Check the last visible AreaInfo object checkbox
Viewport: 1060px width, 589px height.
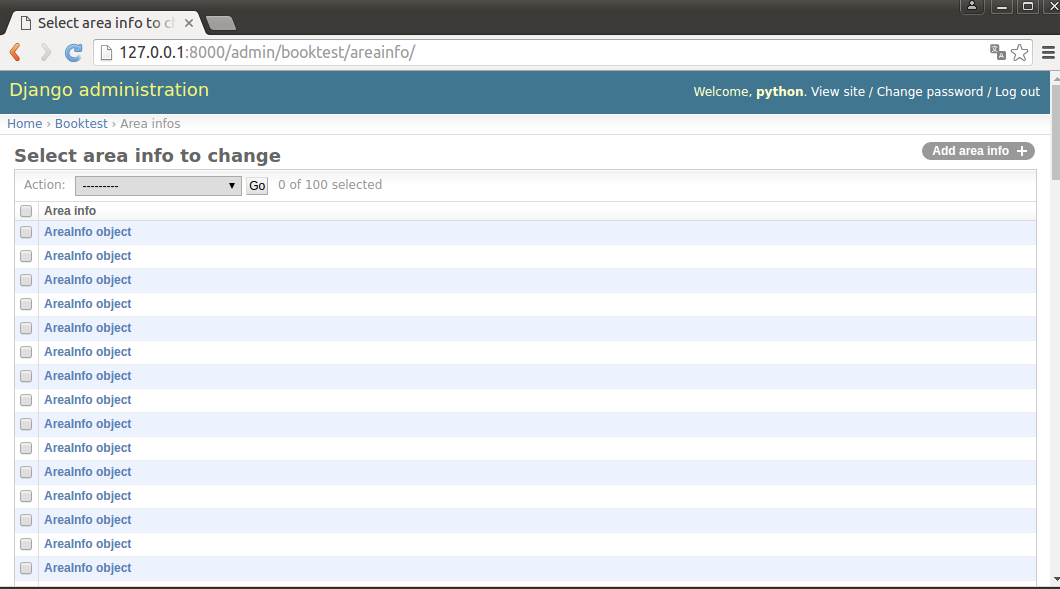[26, 568]
